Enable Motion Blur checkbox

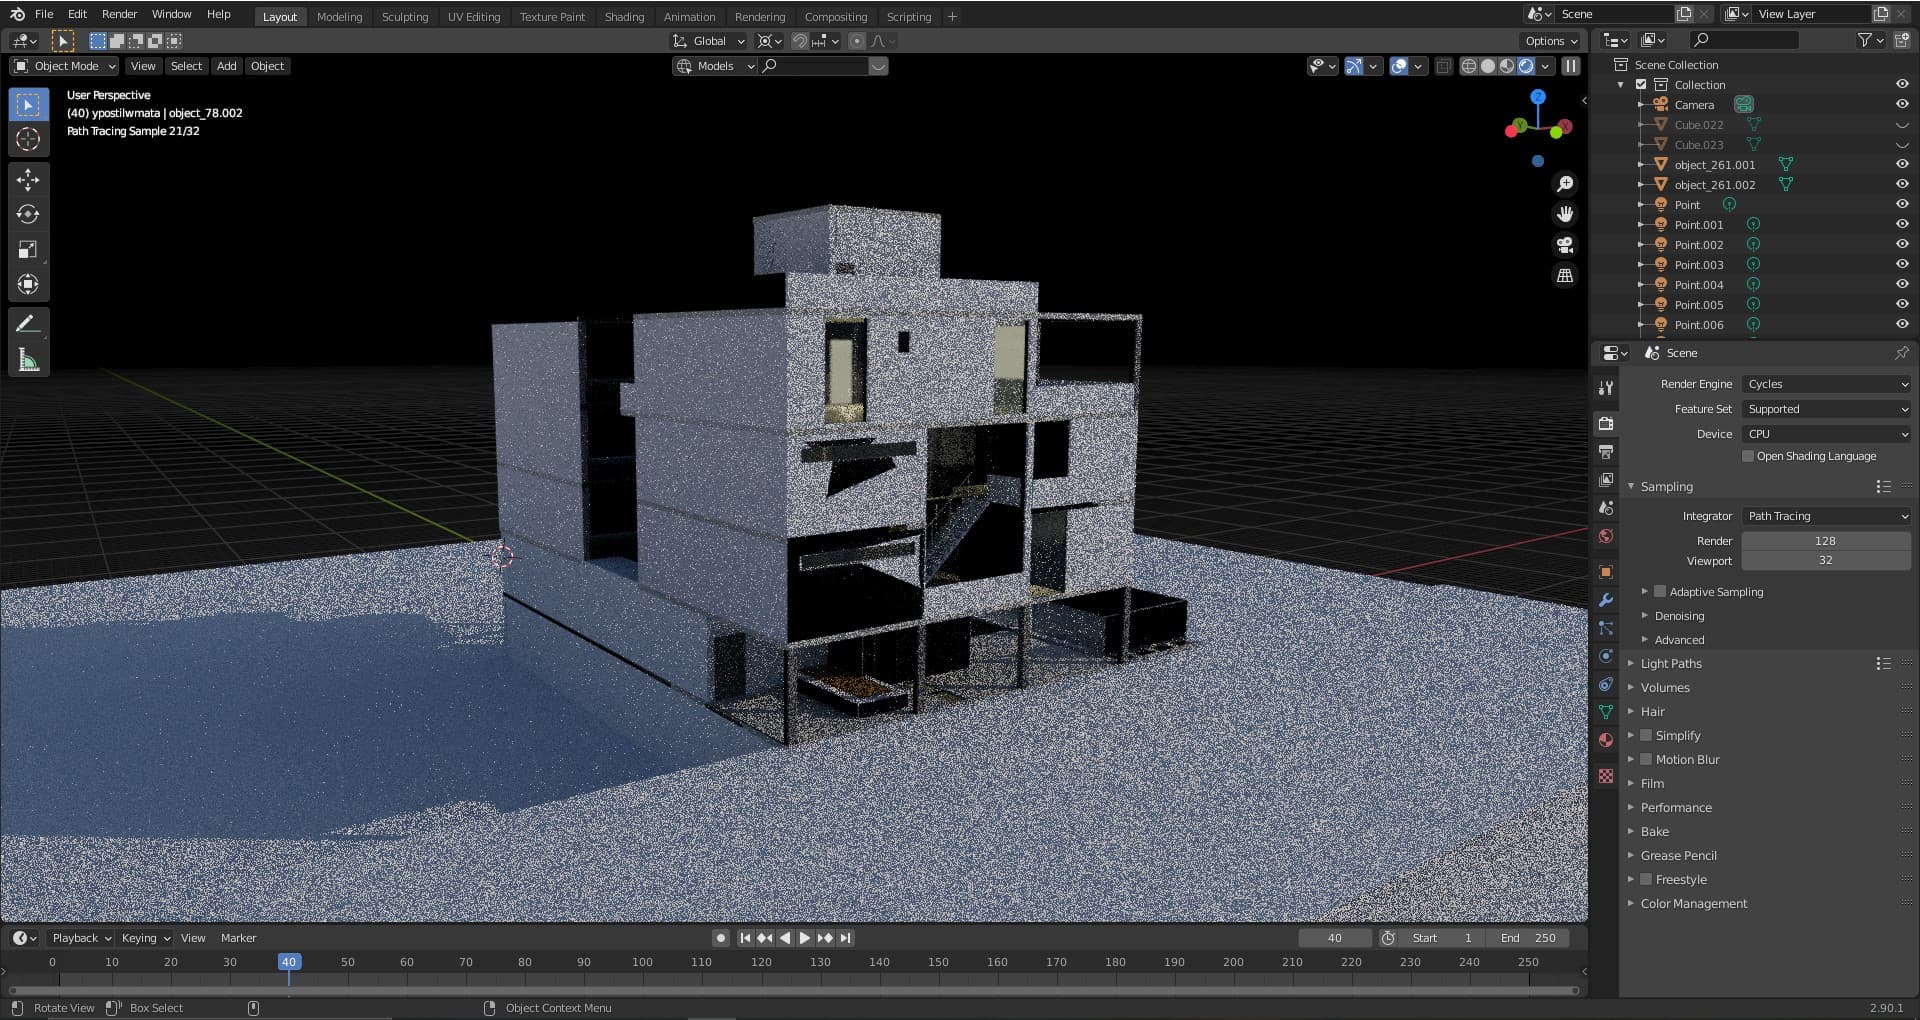[1646, 759]
